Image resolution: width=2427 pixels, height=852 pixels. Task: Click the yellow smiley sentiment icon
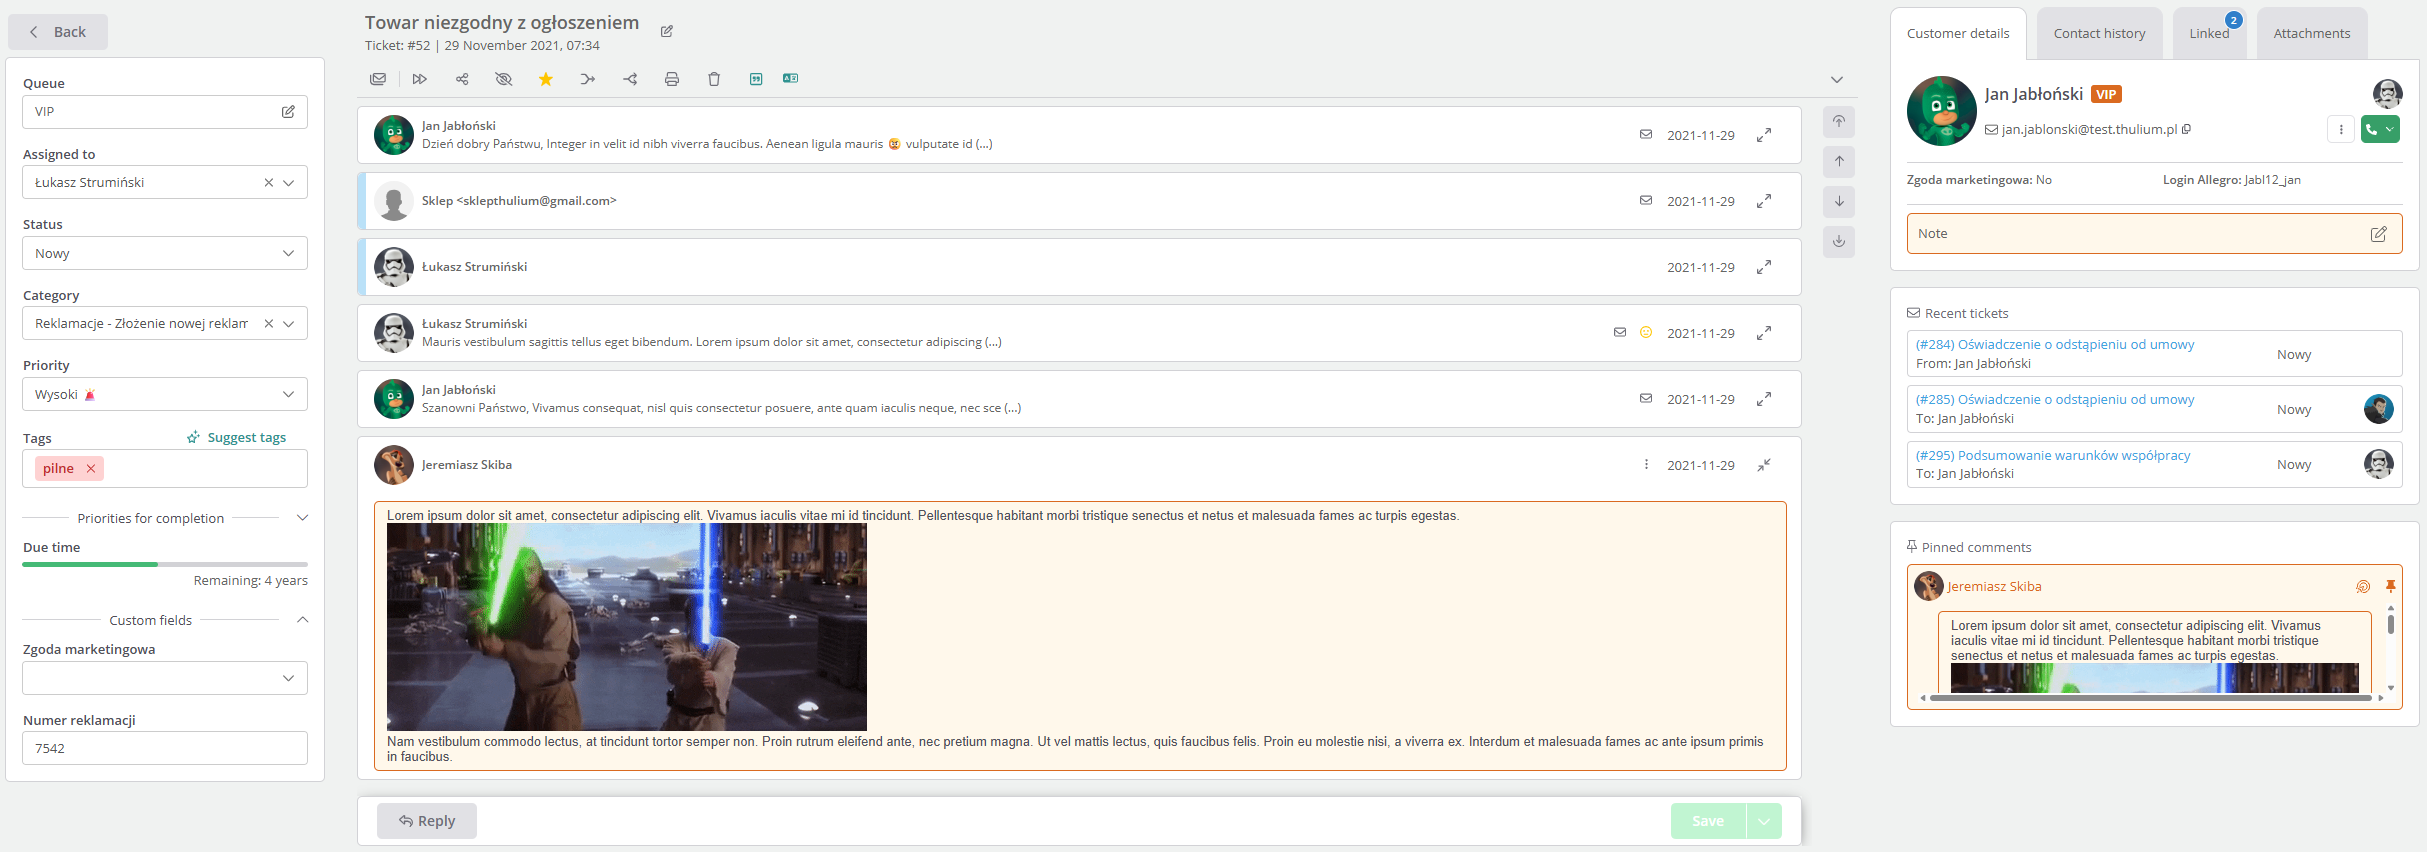(x=1646, y=332)
